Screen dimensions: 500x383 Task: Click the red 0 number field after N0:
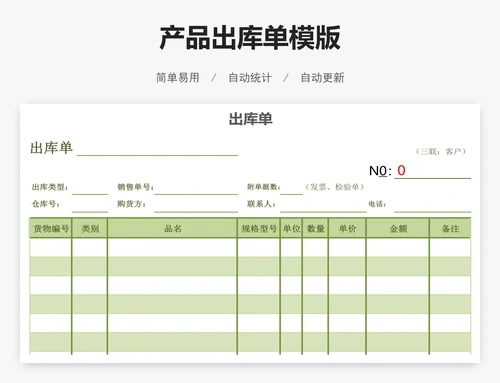point(433,171)
